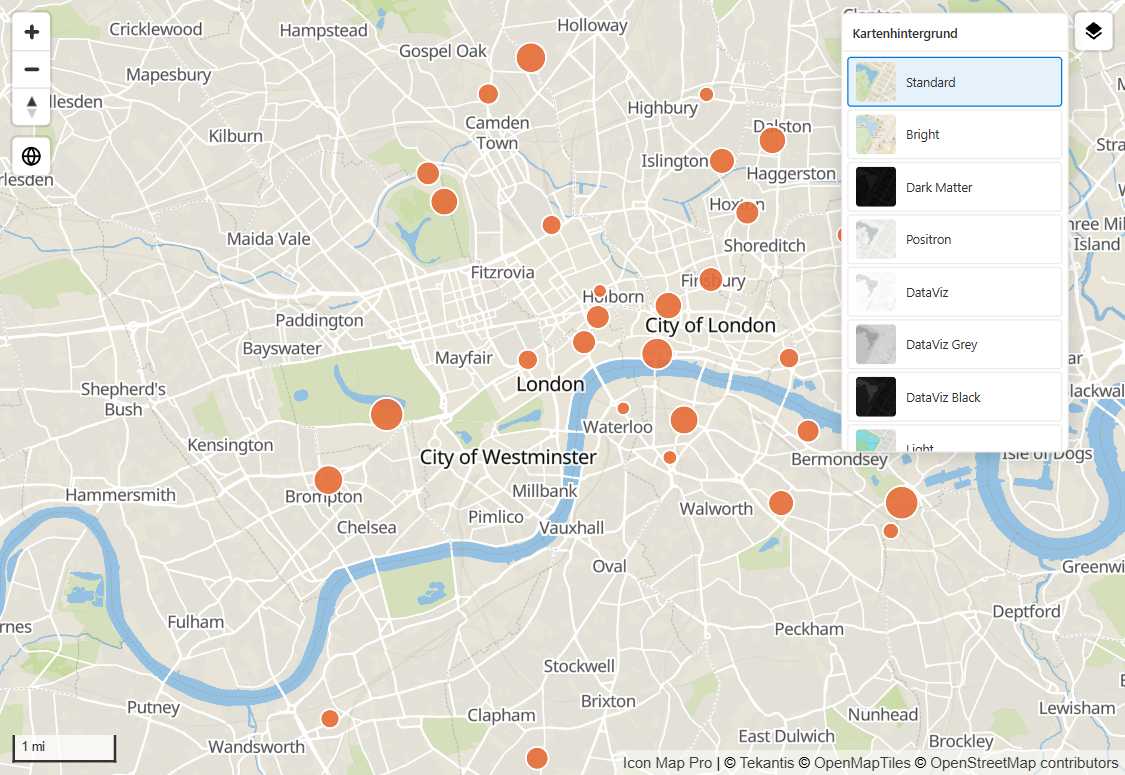Click the Fulham place label
The width and height of the screenshot is (1125, 775).
tap(196, 622)
